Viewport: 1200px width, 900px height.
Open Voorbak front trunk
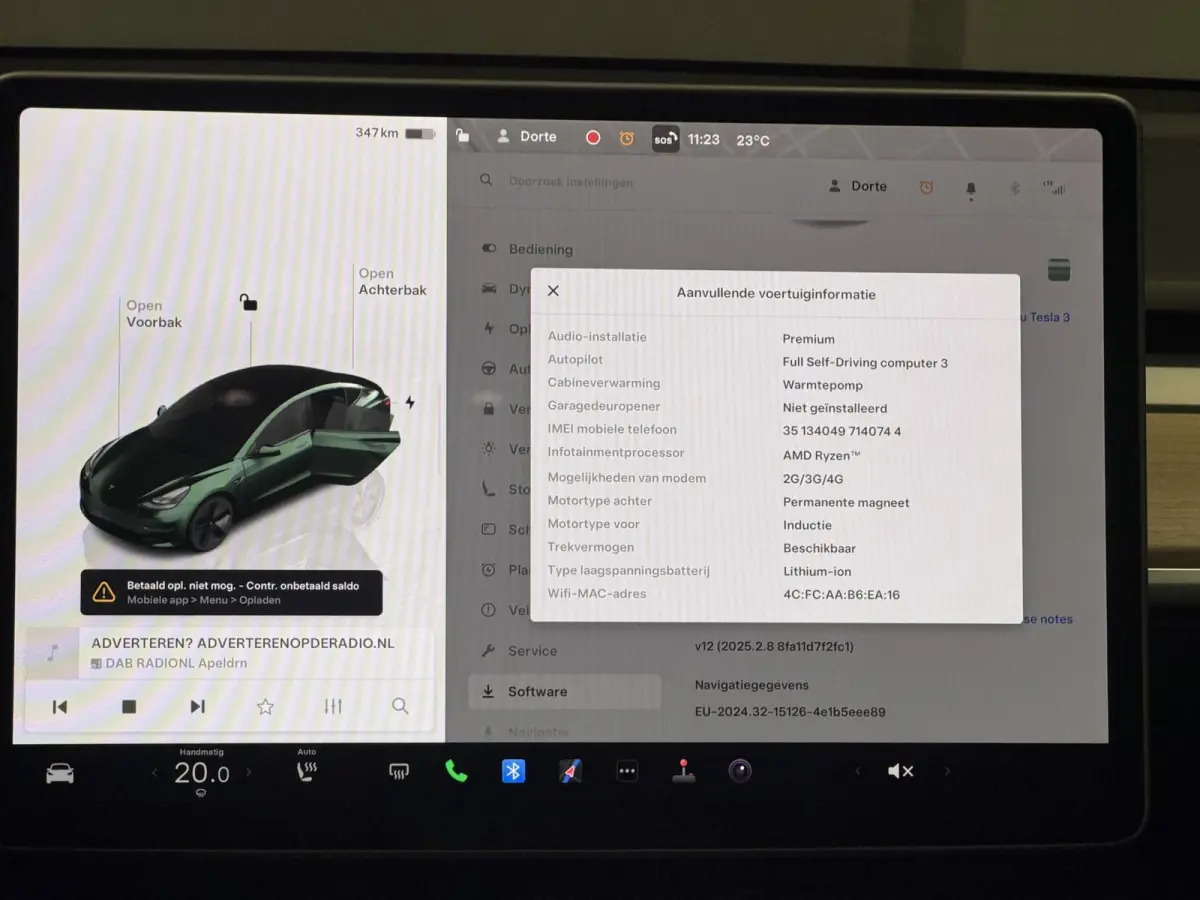154,314
